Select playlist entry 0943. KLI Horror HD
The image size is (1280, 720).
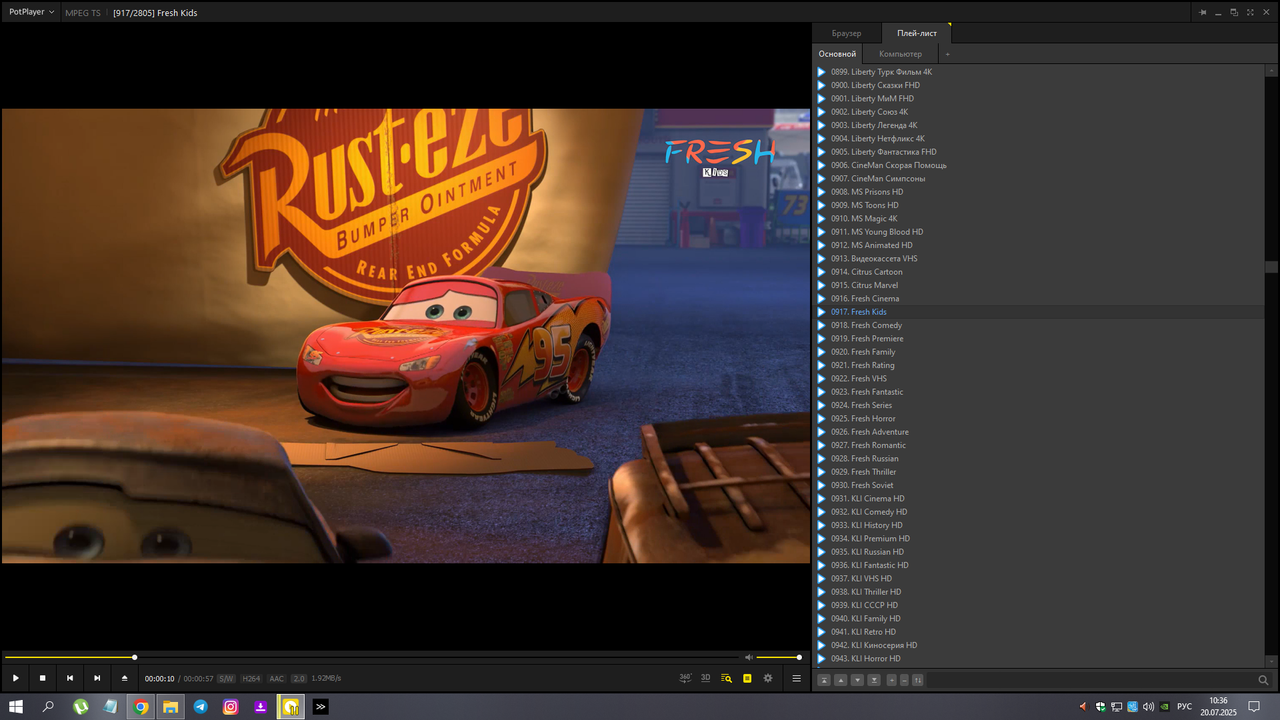1039,658
